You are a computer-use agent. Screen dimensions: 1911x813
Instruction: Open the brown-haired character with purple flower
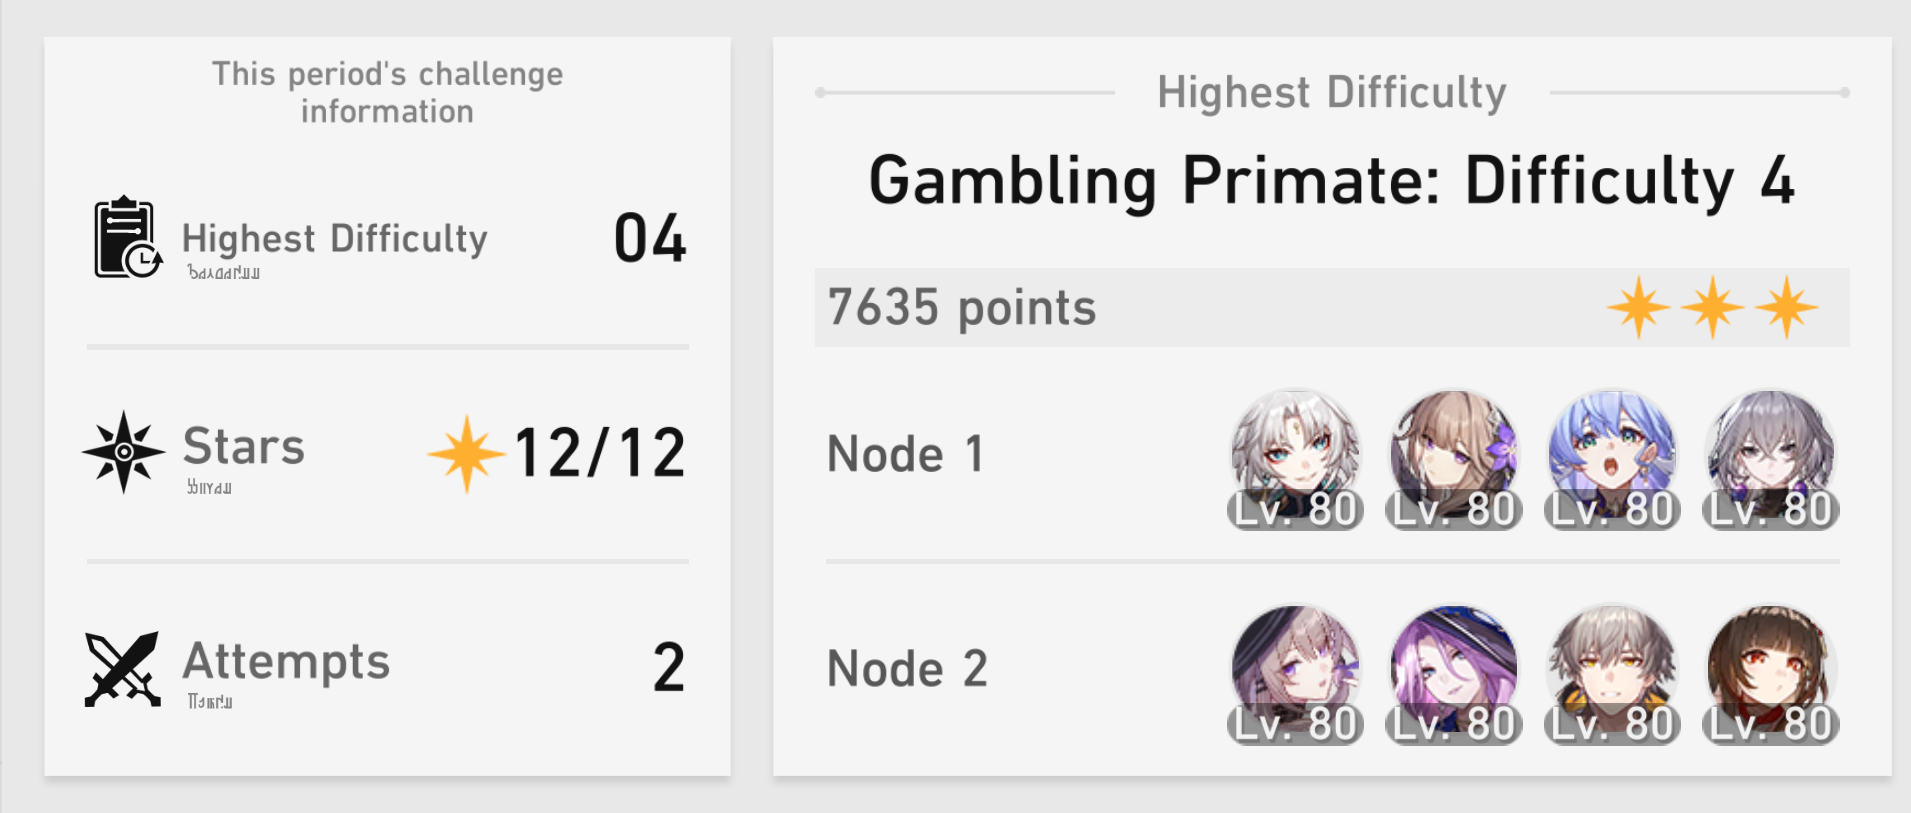coord(1454,459)
